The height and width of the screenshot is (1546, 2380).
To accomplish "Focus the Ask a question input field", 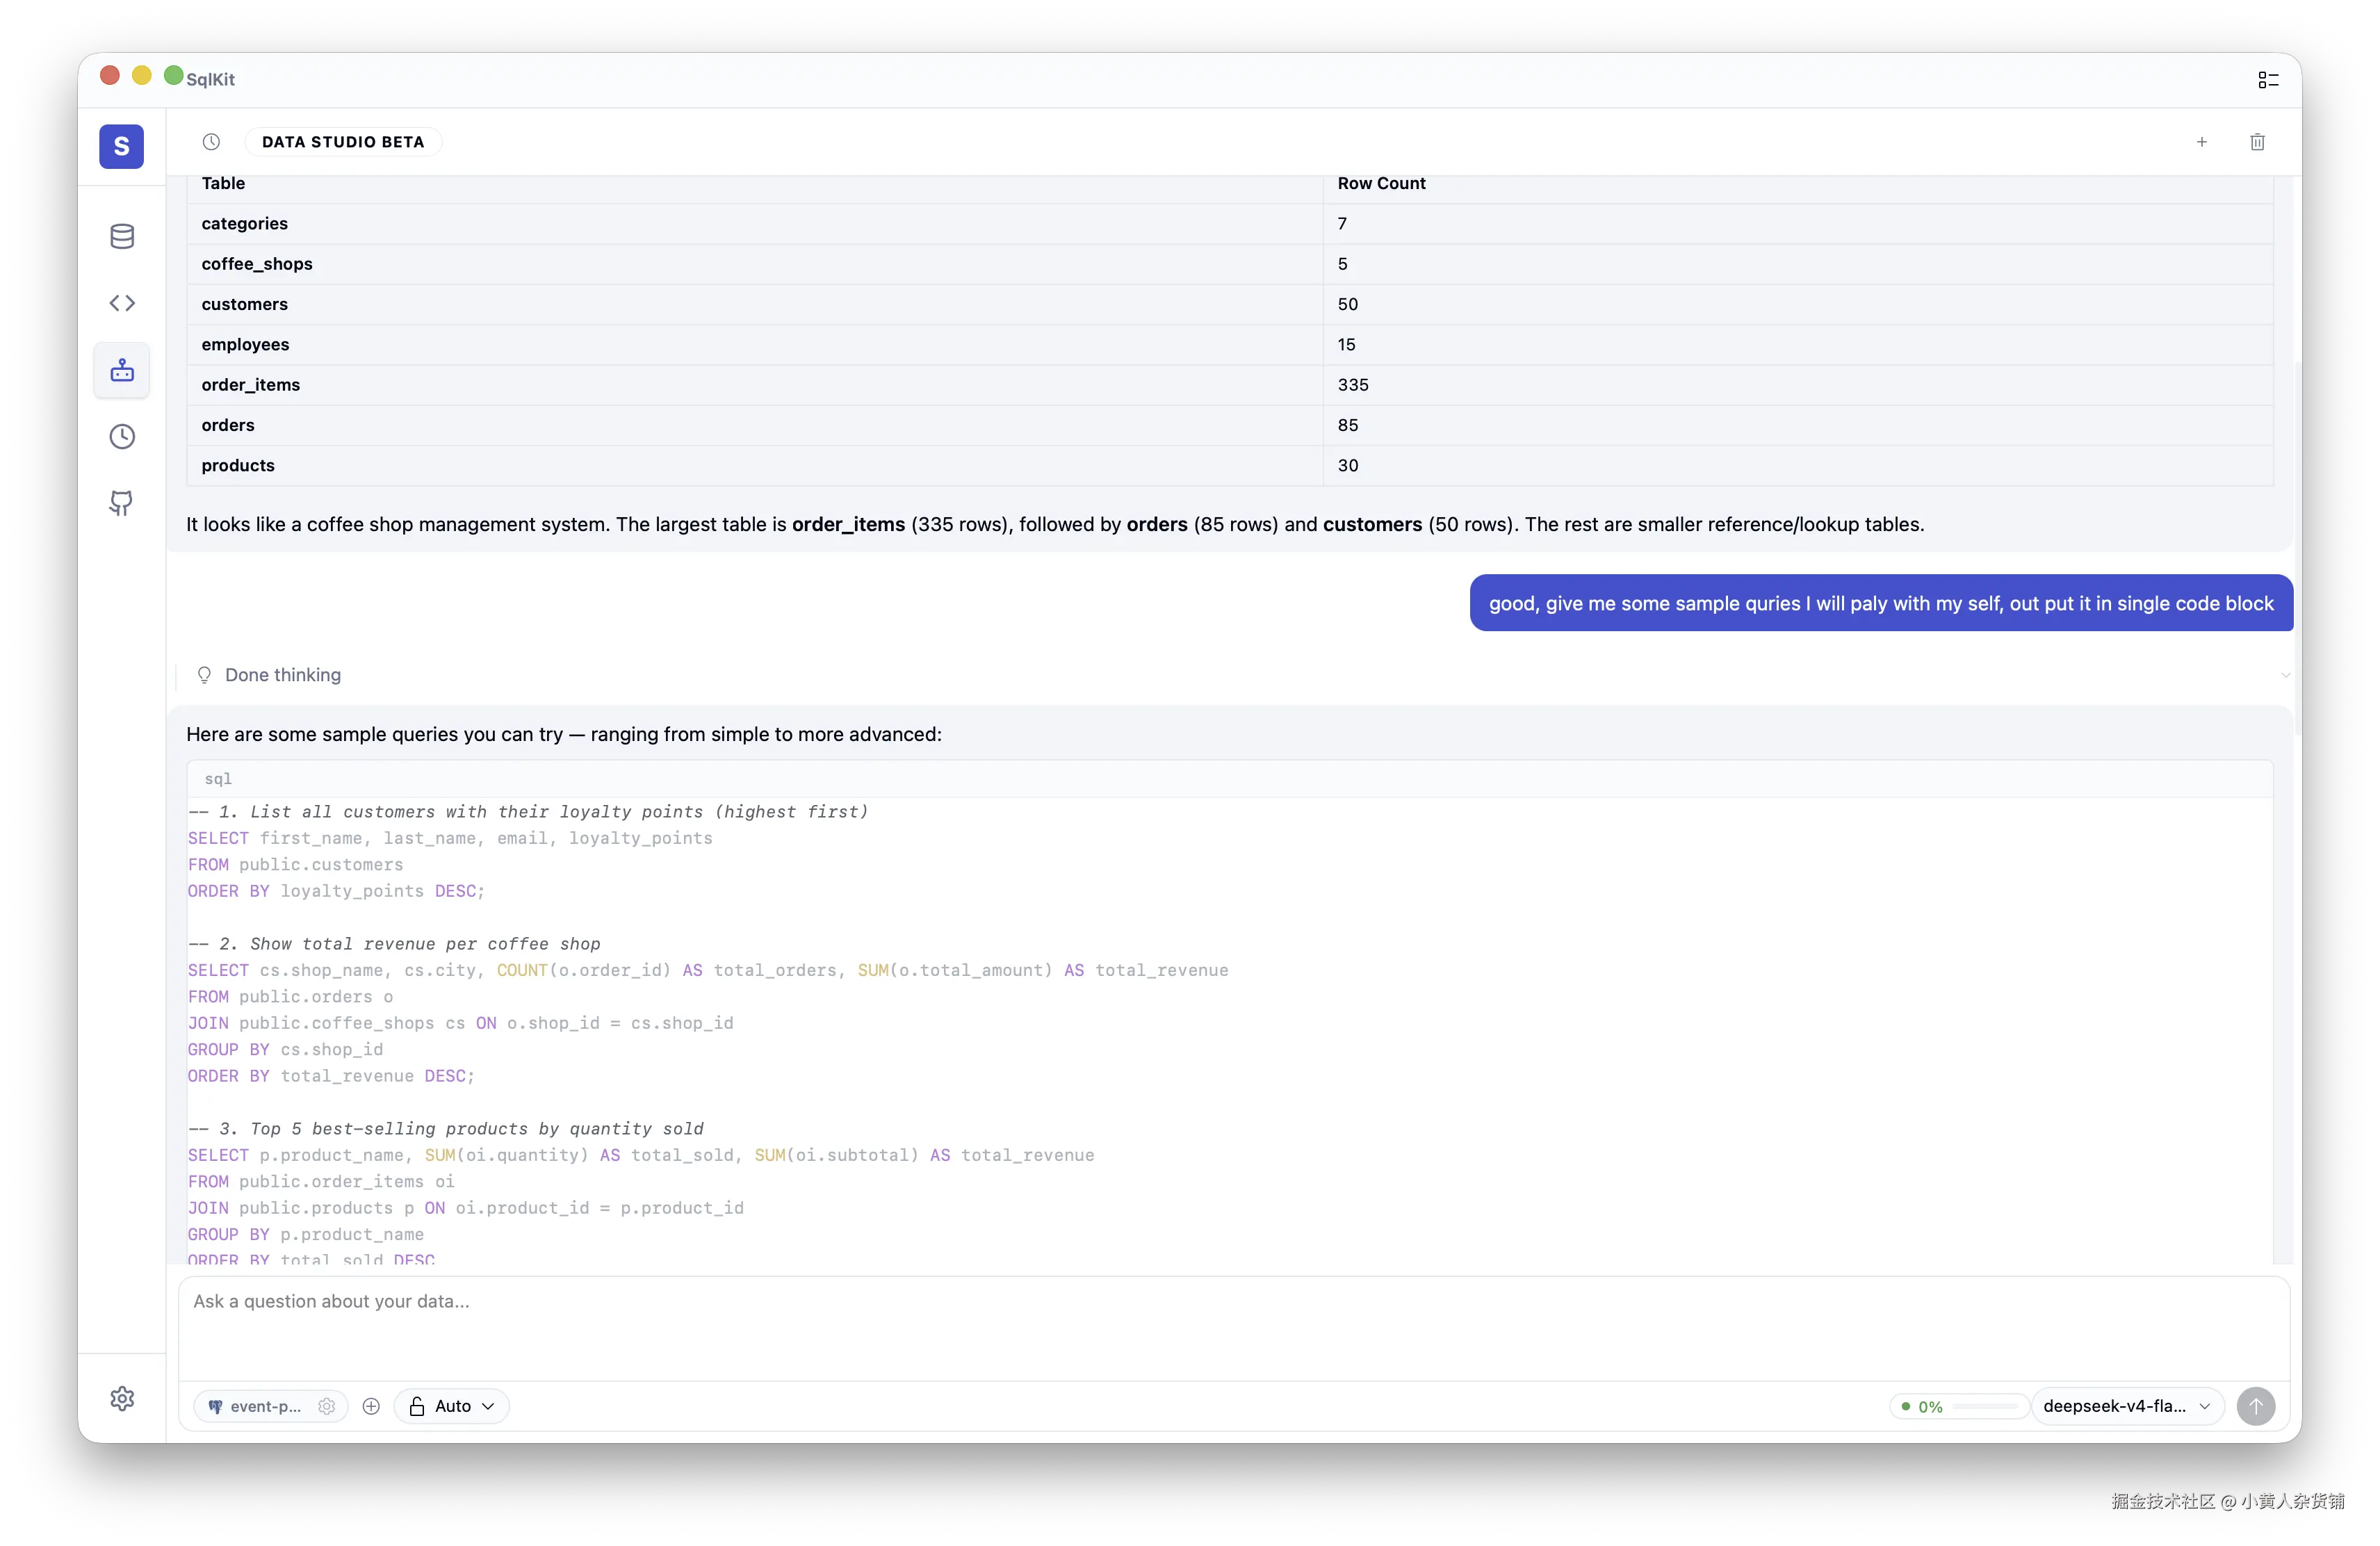I will tap(1234, 1328).
